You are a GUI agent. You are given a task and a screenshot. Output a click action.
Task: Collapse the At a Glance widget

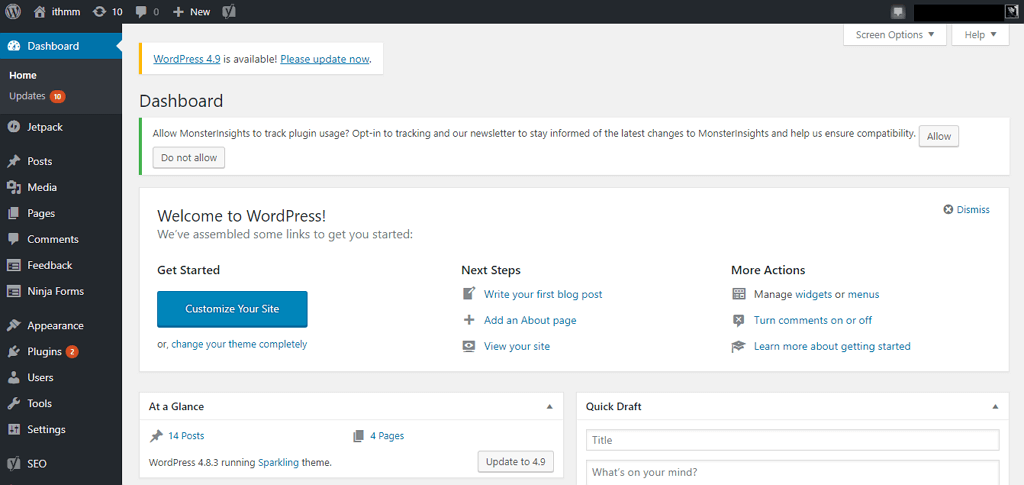[x=549, y=407]
